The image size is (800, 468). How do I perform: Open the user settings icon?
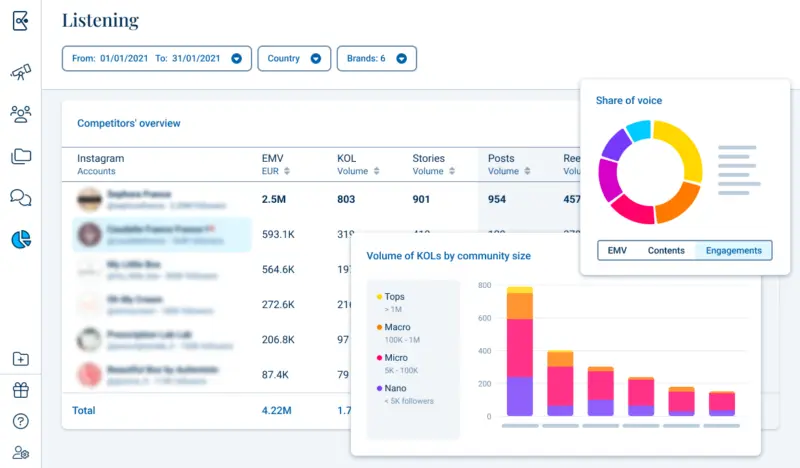click(20, 453)
